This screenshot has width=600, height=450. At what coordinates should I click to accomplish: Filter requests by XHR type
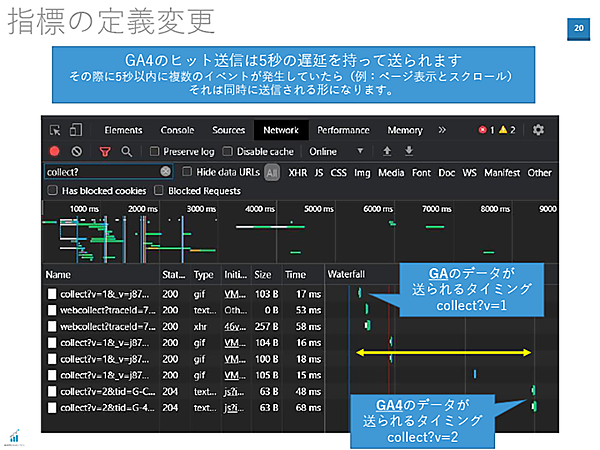tap(297, 172)
